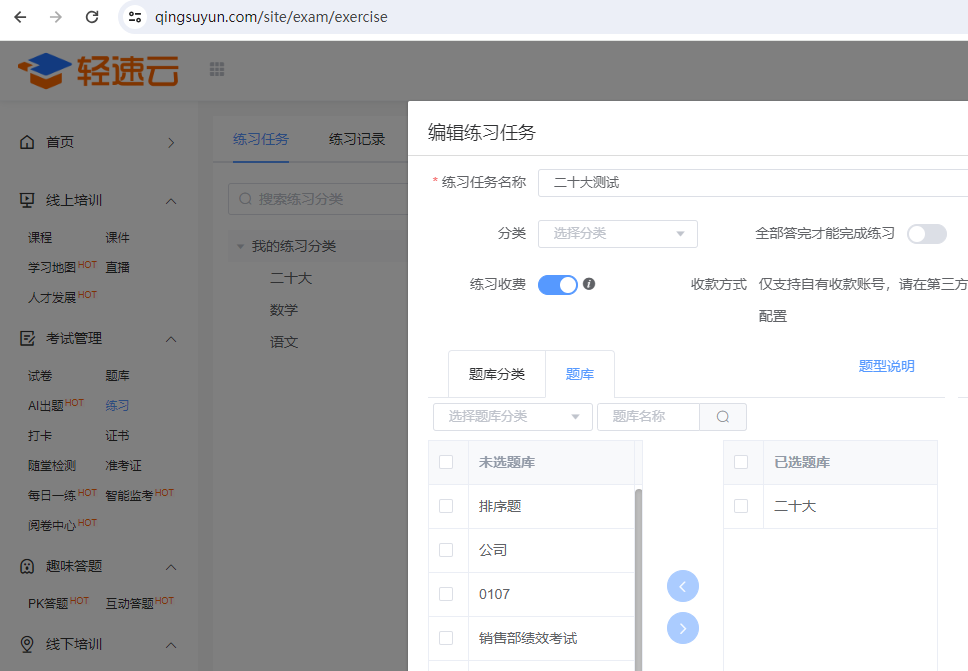Check the 排序题 checkbox
968x671 pixels.
(x=446, y=506)
